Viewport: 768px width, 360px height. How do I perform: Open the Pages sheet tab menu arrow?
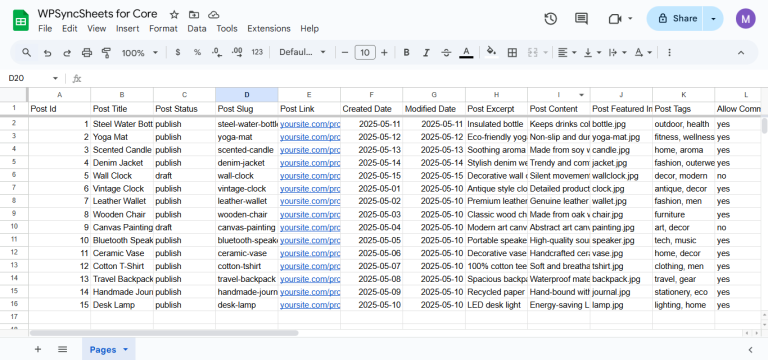point(125,349)
